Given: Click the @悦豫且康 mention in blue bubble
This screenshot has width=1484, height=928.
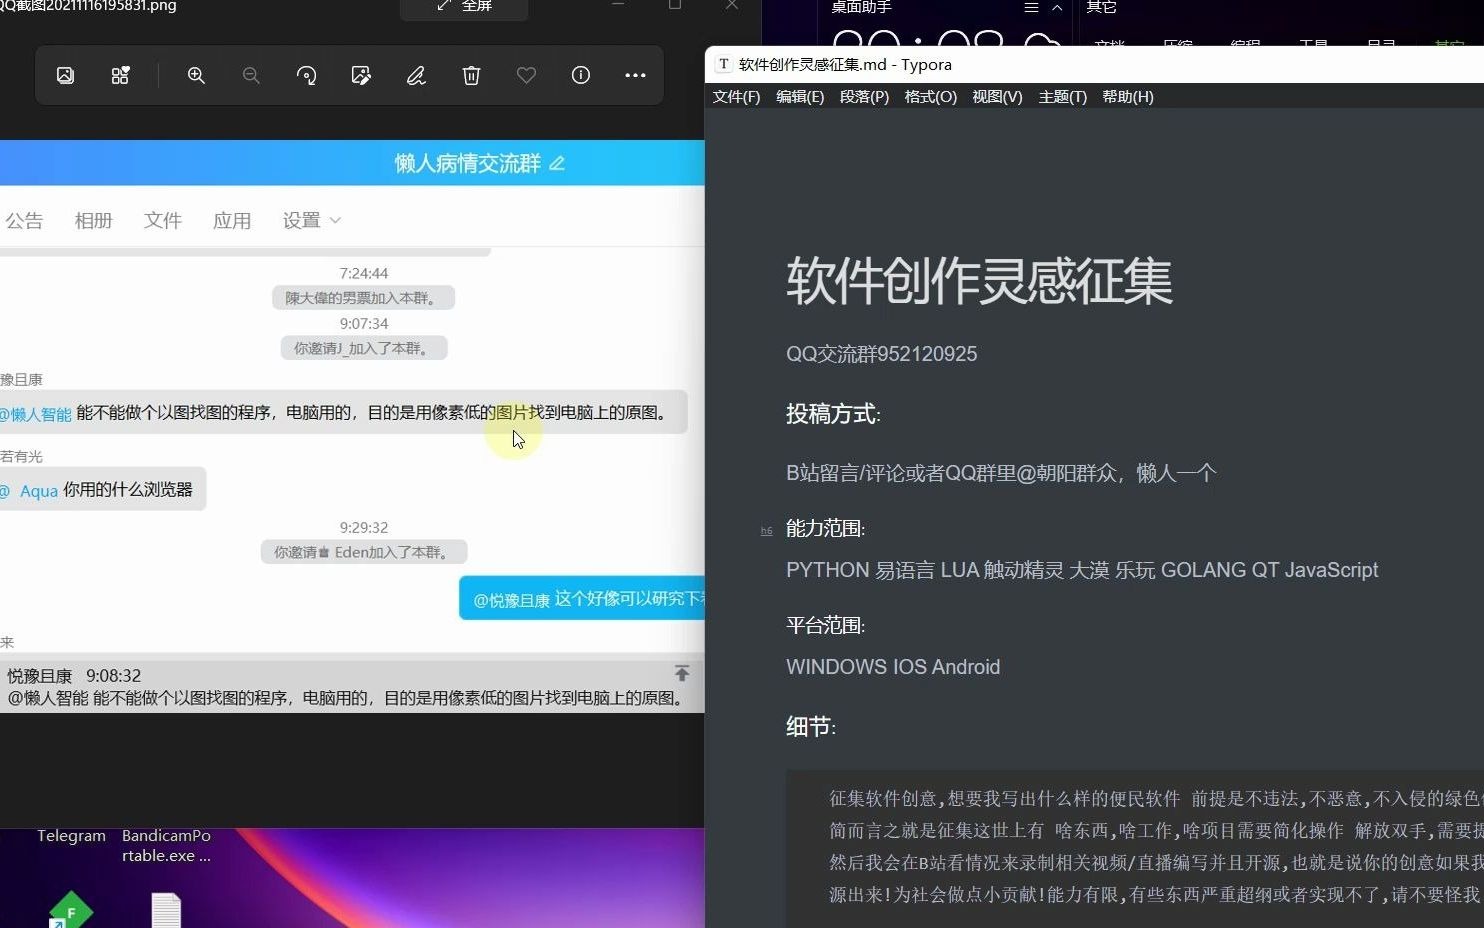Looking at the screenshot, I should tap(511, 600).
